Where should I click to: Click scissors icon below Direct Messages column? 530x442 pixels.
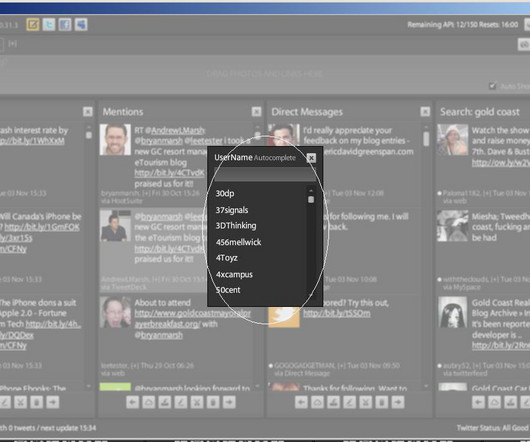click(x=366, y=402)
